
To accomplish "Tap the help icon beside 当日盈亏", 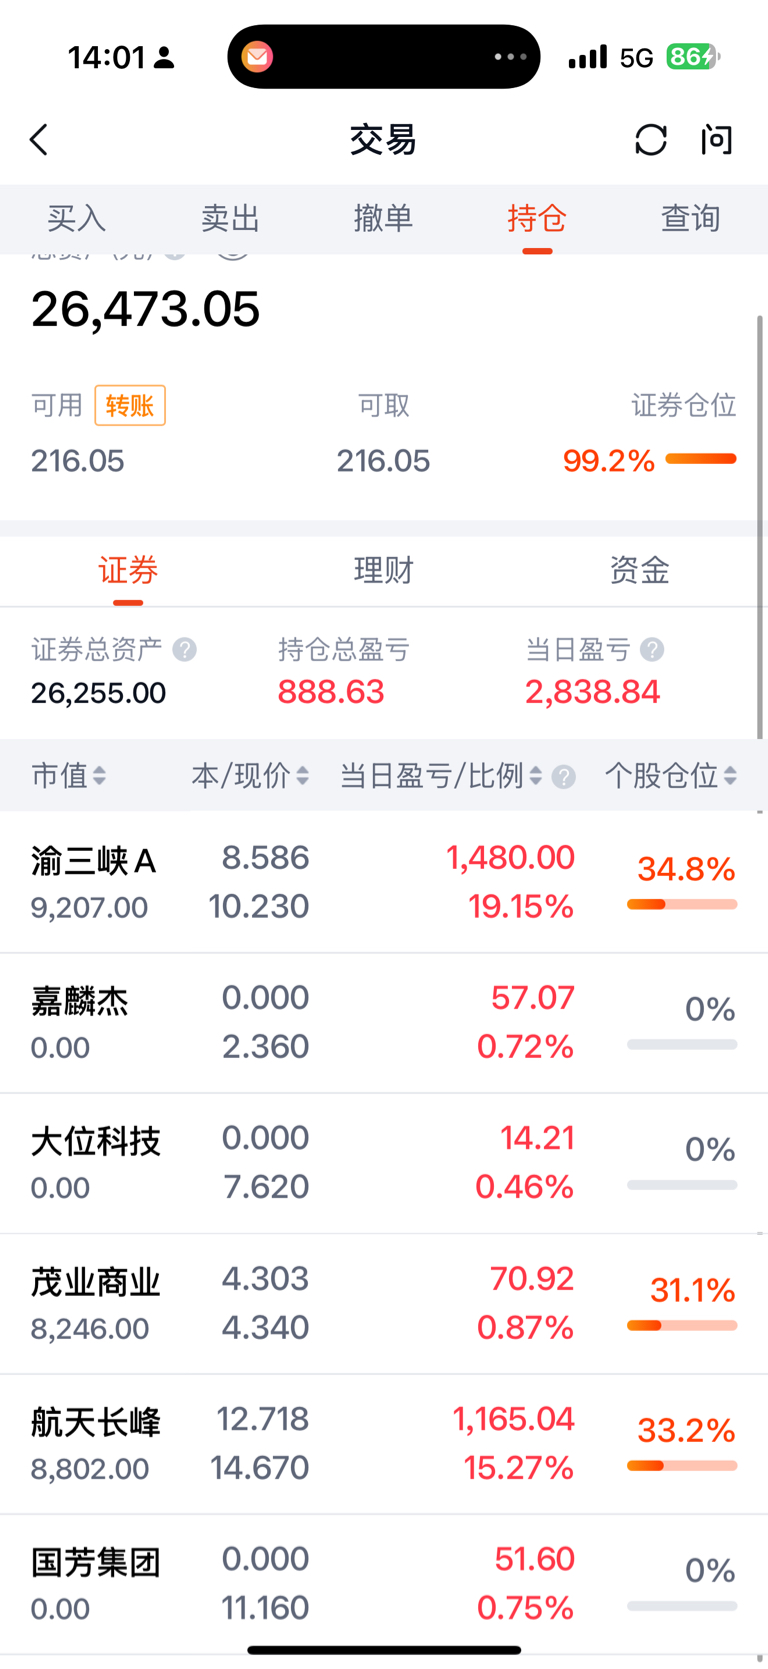I will 652,650.
